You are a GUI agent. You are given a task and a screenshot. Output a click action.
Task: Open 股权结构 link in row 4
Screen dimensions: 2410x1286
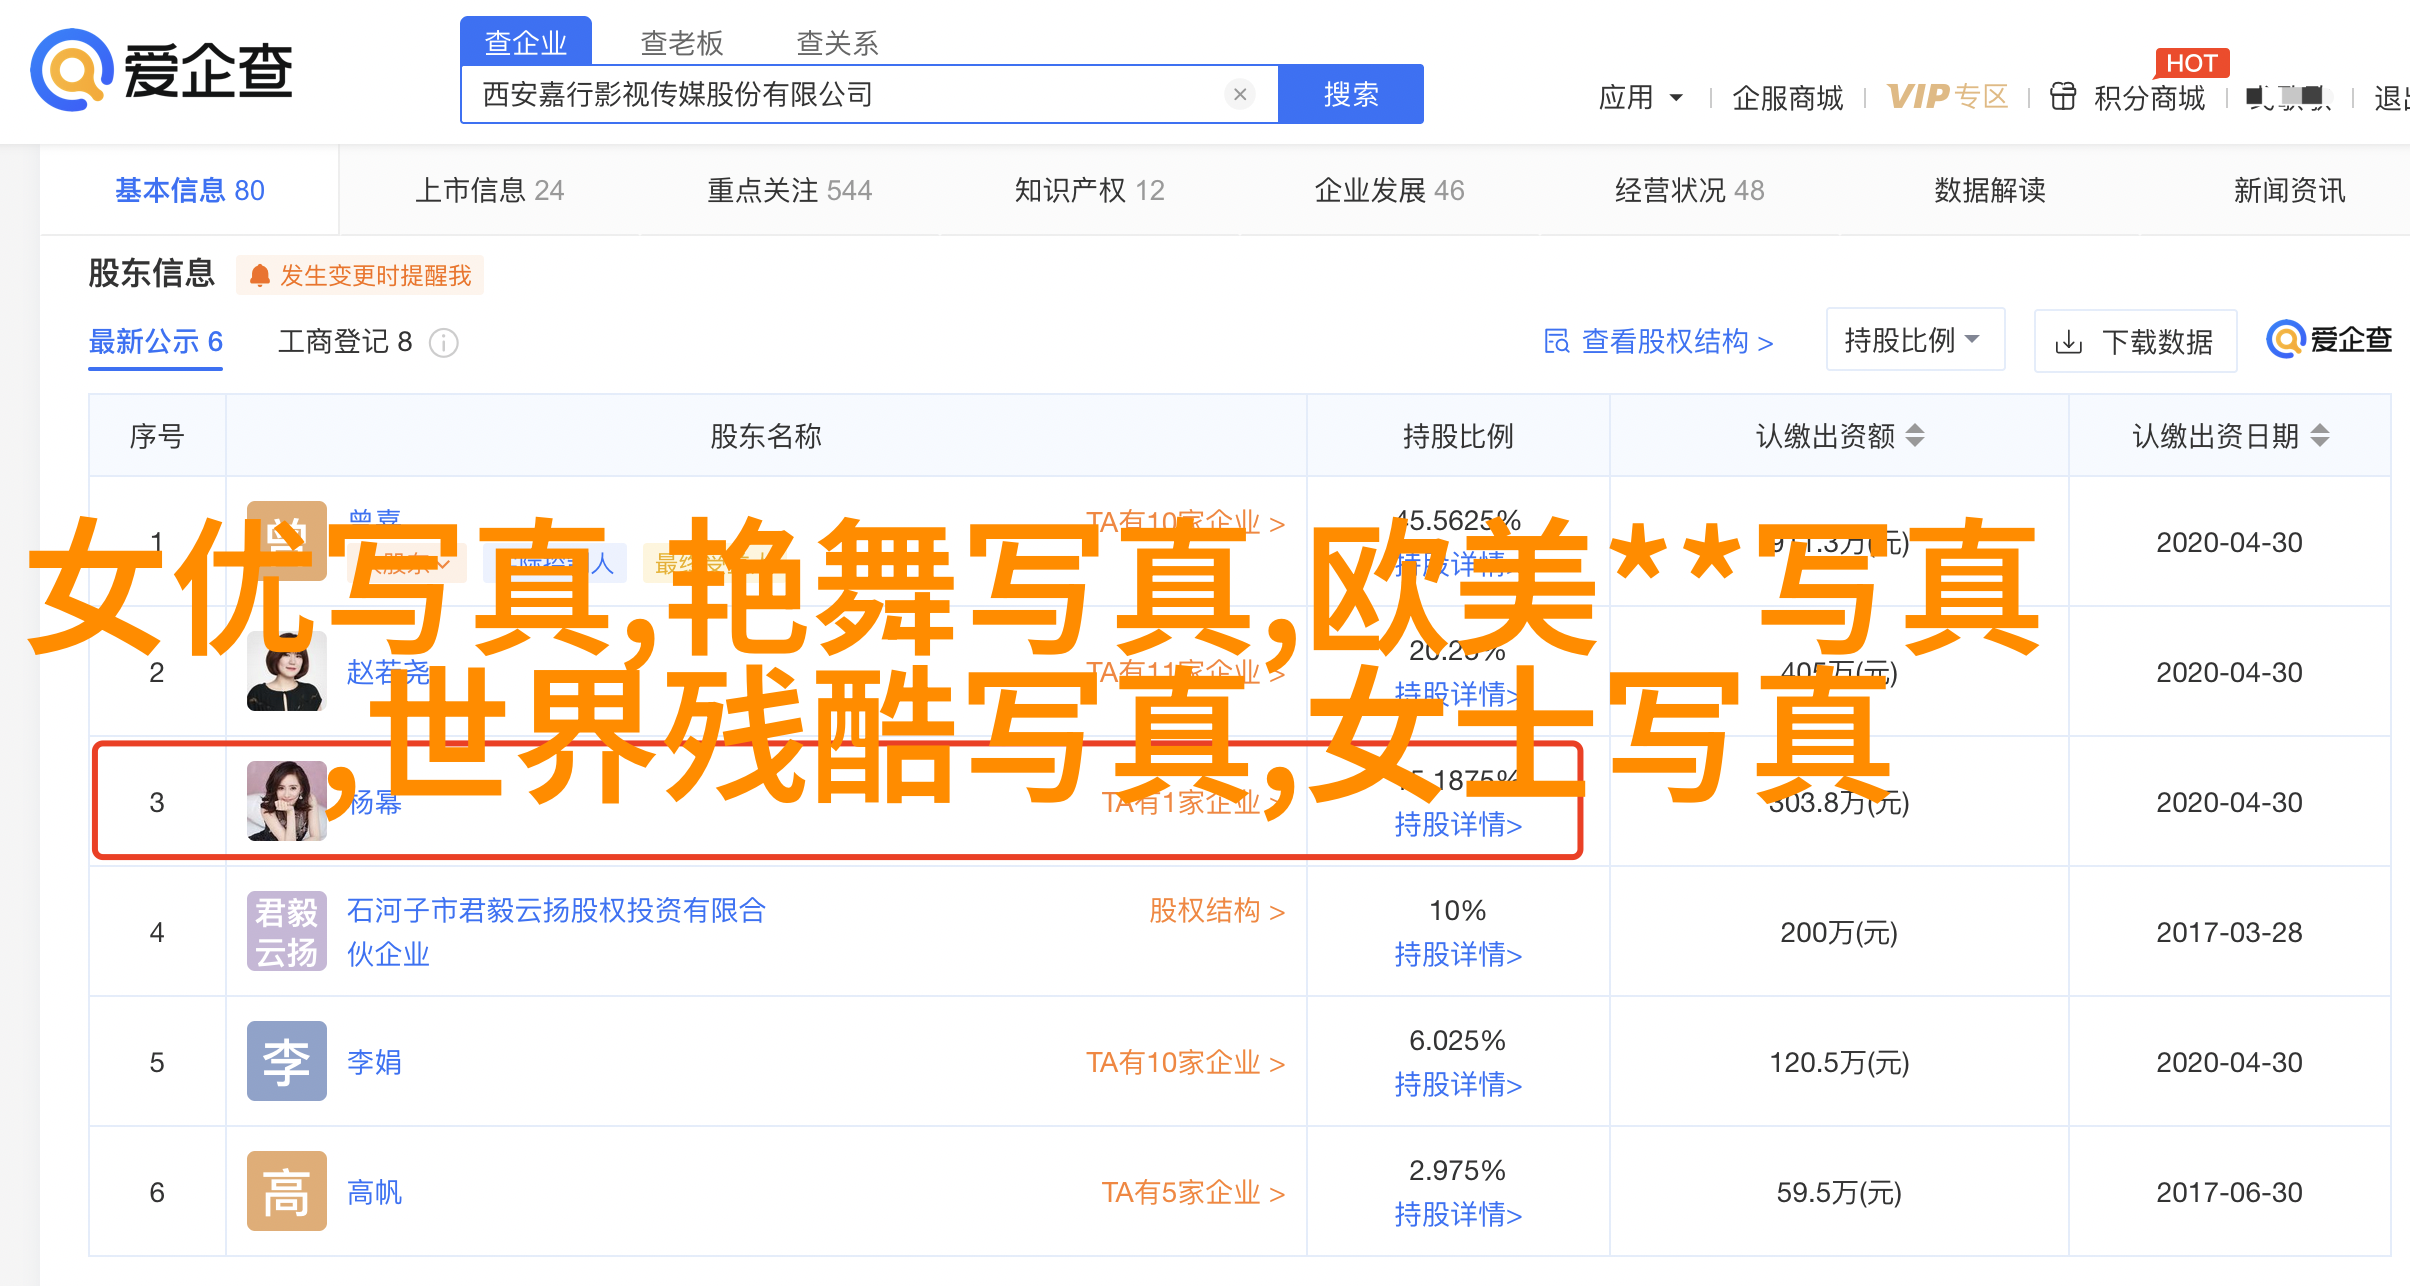tap(1217, 911)
